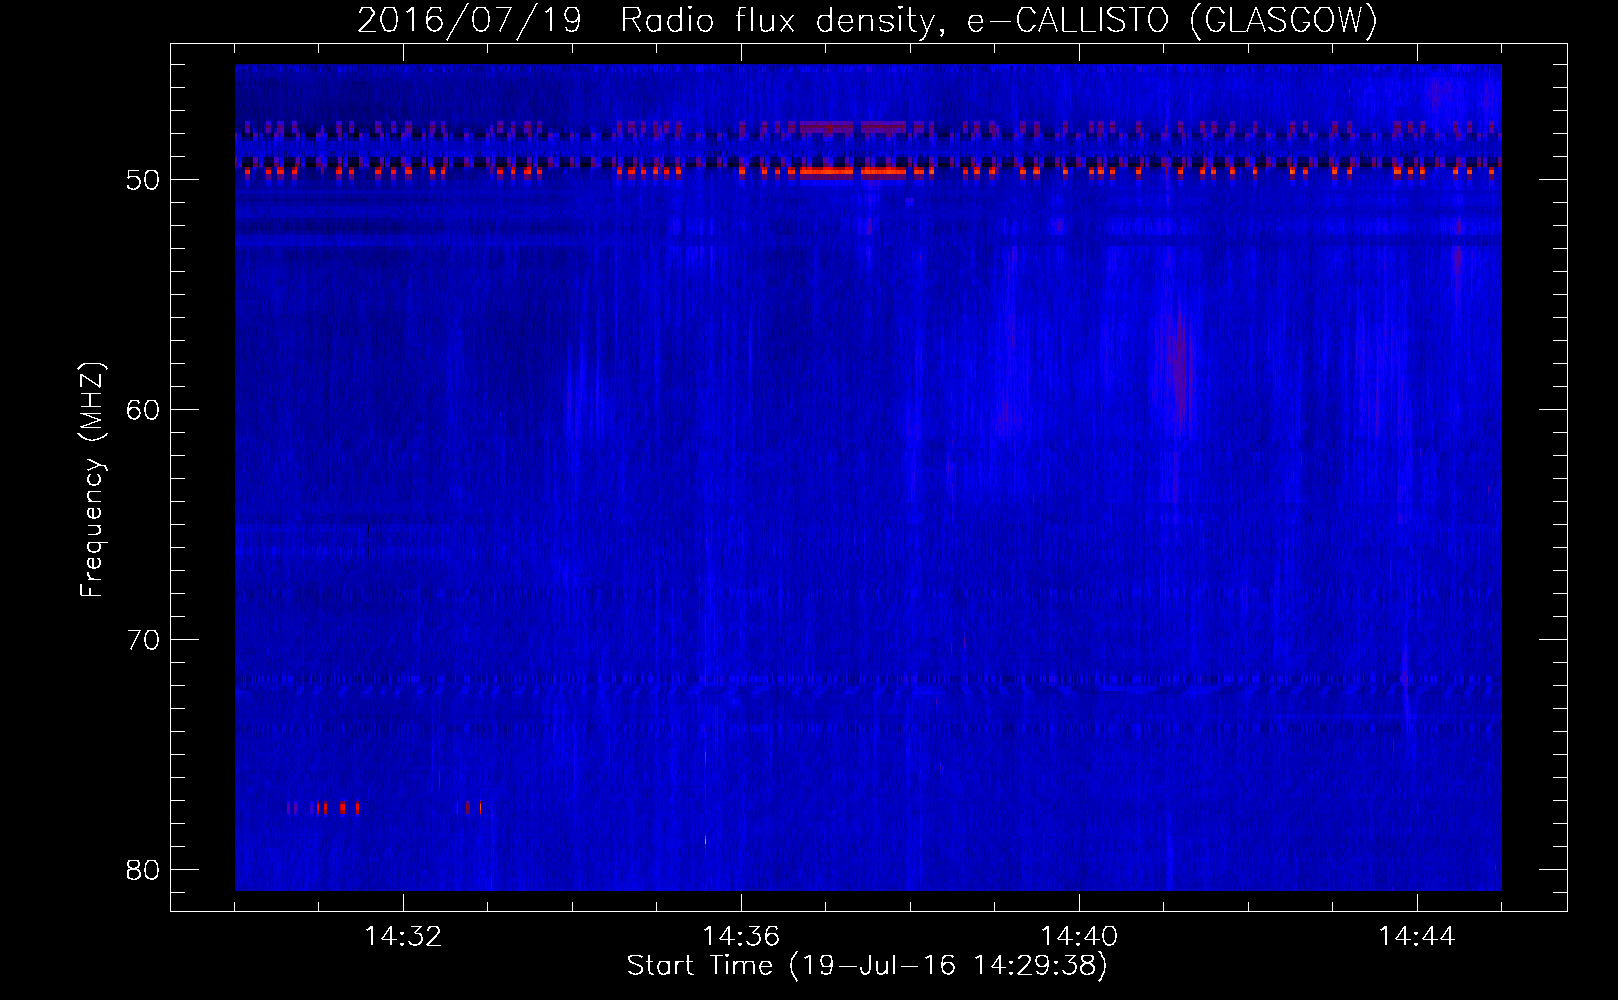Click the 80 frequency tick label
This screenshot has width=1618, height=1000.
coord(144,870)
